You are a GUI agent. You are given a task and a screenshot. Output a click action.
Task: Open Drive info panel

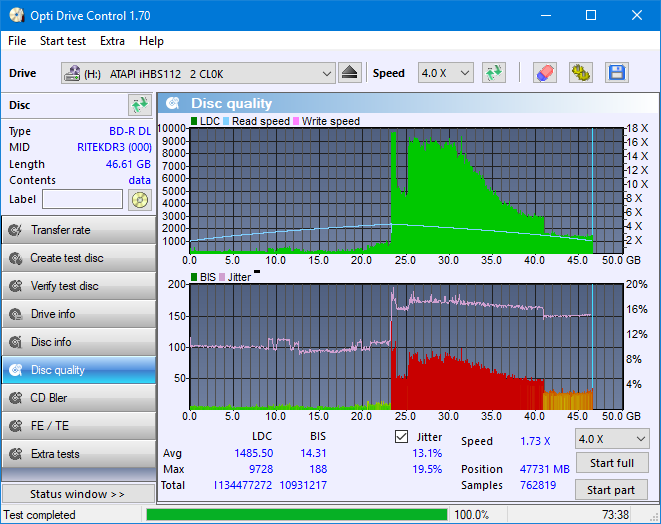click(79, 314)
